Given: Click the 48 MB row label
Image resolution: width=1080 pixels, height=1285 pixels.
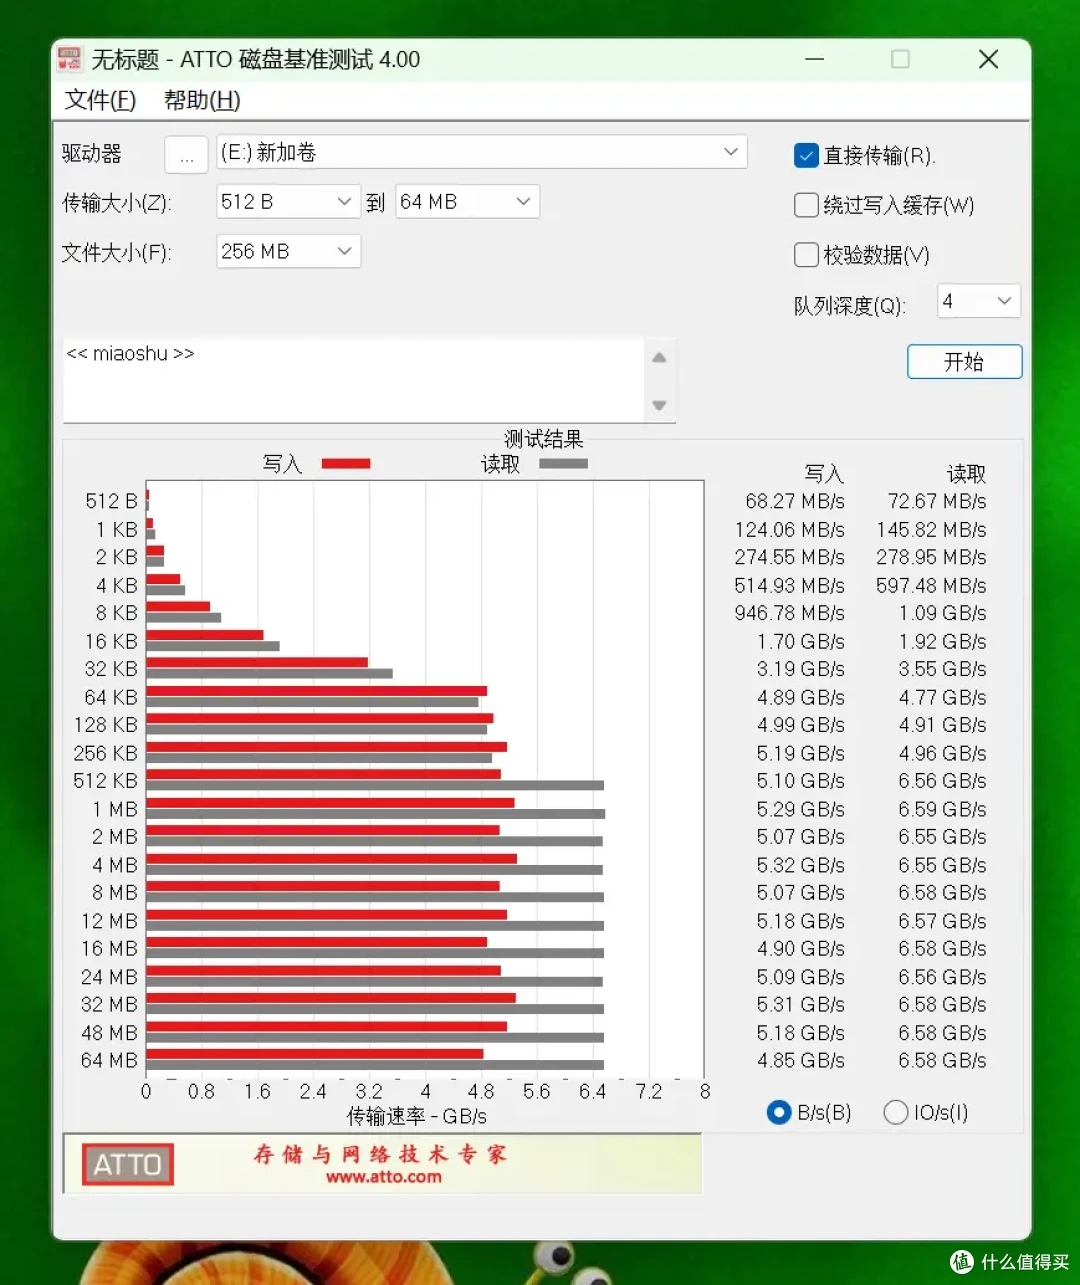Looking at the screenshot, I should coord(109,1032).
